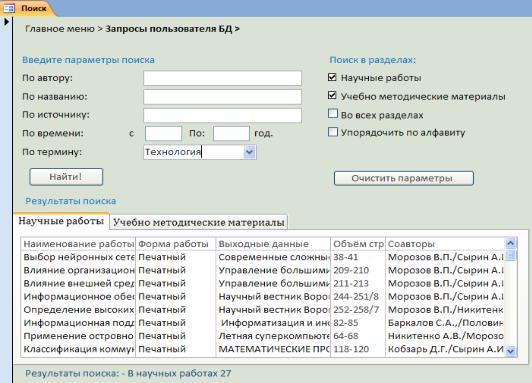Viewport: 532px width, 383px height.
Task: Click status text В научных работах 27
Action: tap(179, 374)
